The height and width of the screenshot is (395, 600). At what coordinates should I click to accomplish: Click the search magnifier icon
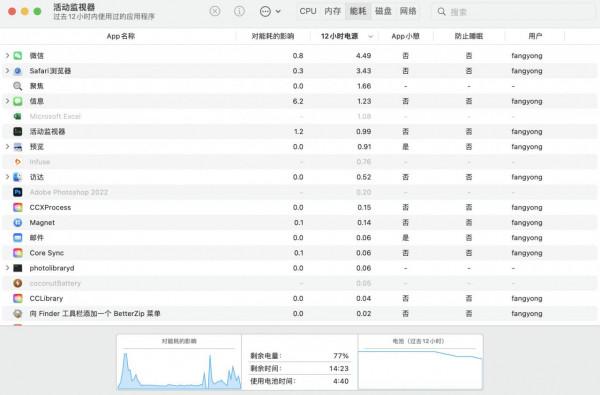click(x=442, y=11)
